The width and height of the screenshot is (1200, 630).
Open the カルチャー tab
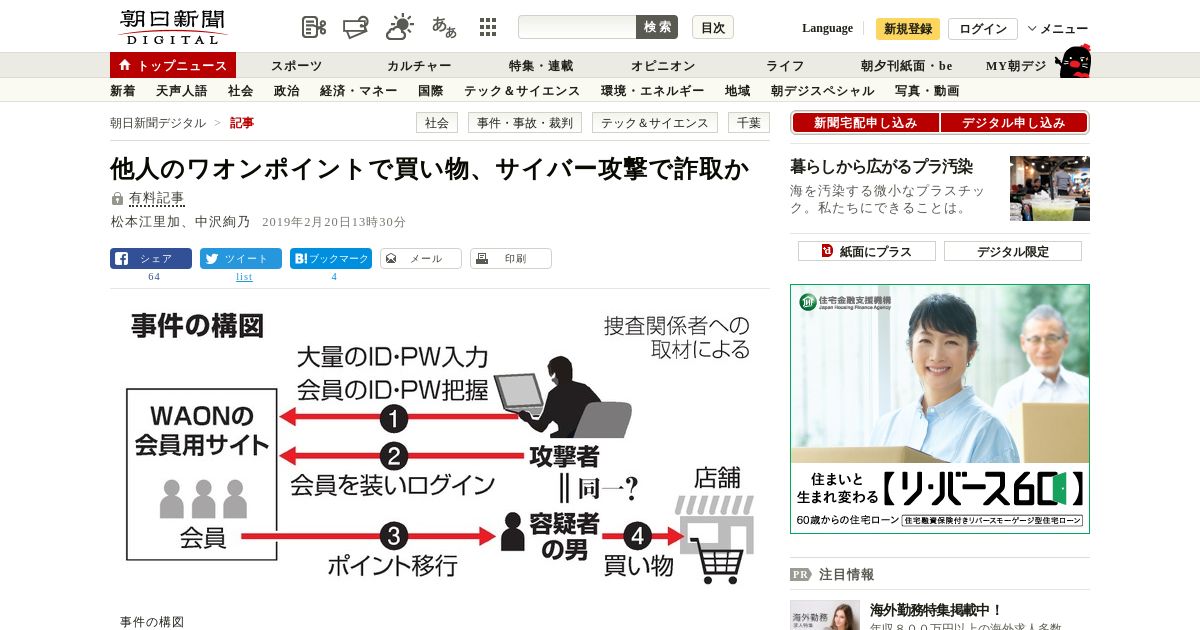click(x=419, y=66)
